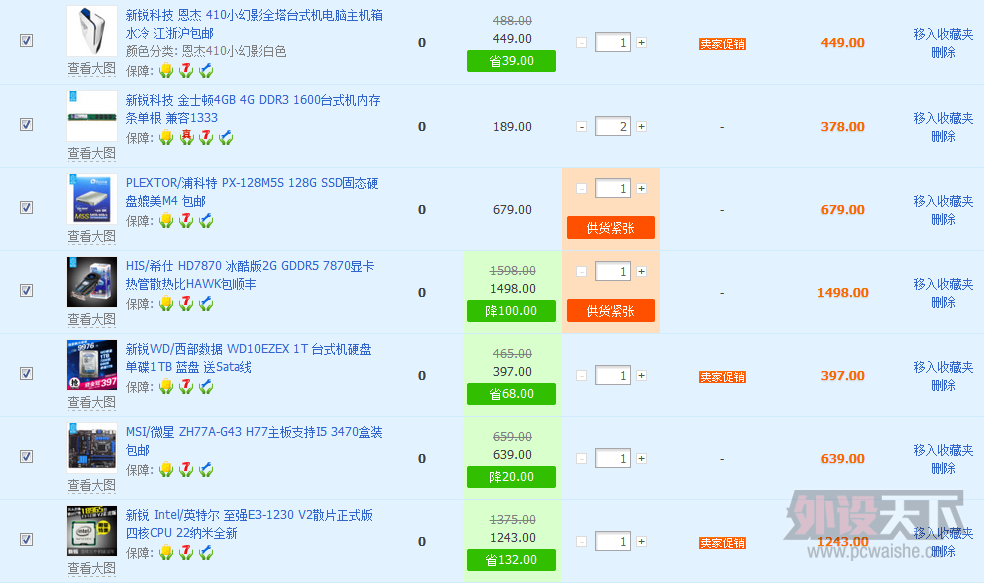984x585 pixels.
Task: Click the blue checkmark icon for PLEXTOR SSD
Action: coord(206,220)
